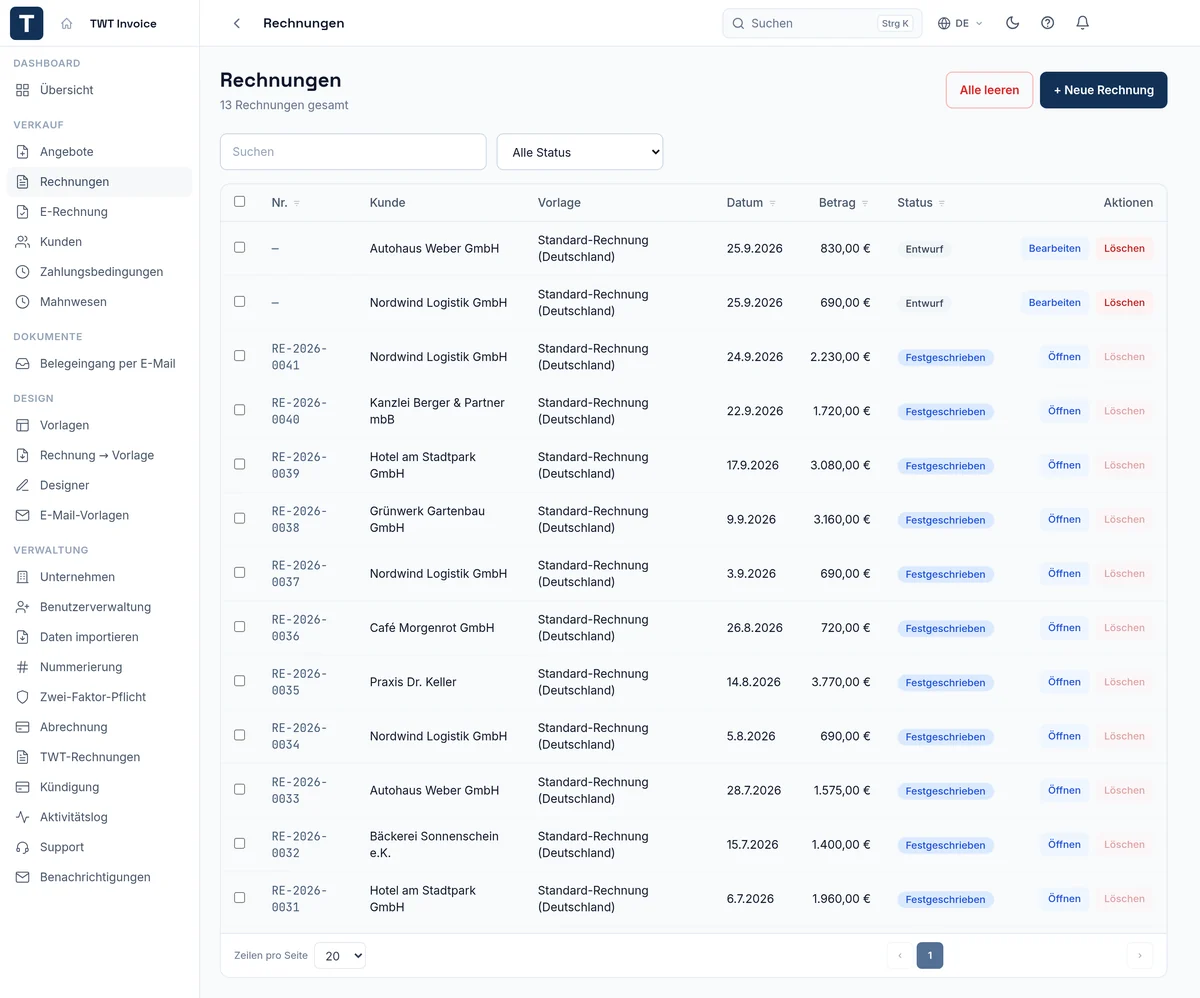This screenshot has height=998, width=1200.
Task: Open the notifications bell icon
Action: [x=1082, y=23]
